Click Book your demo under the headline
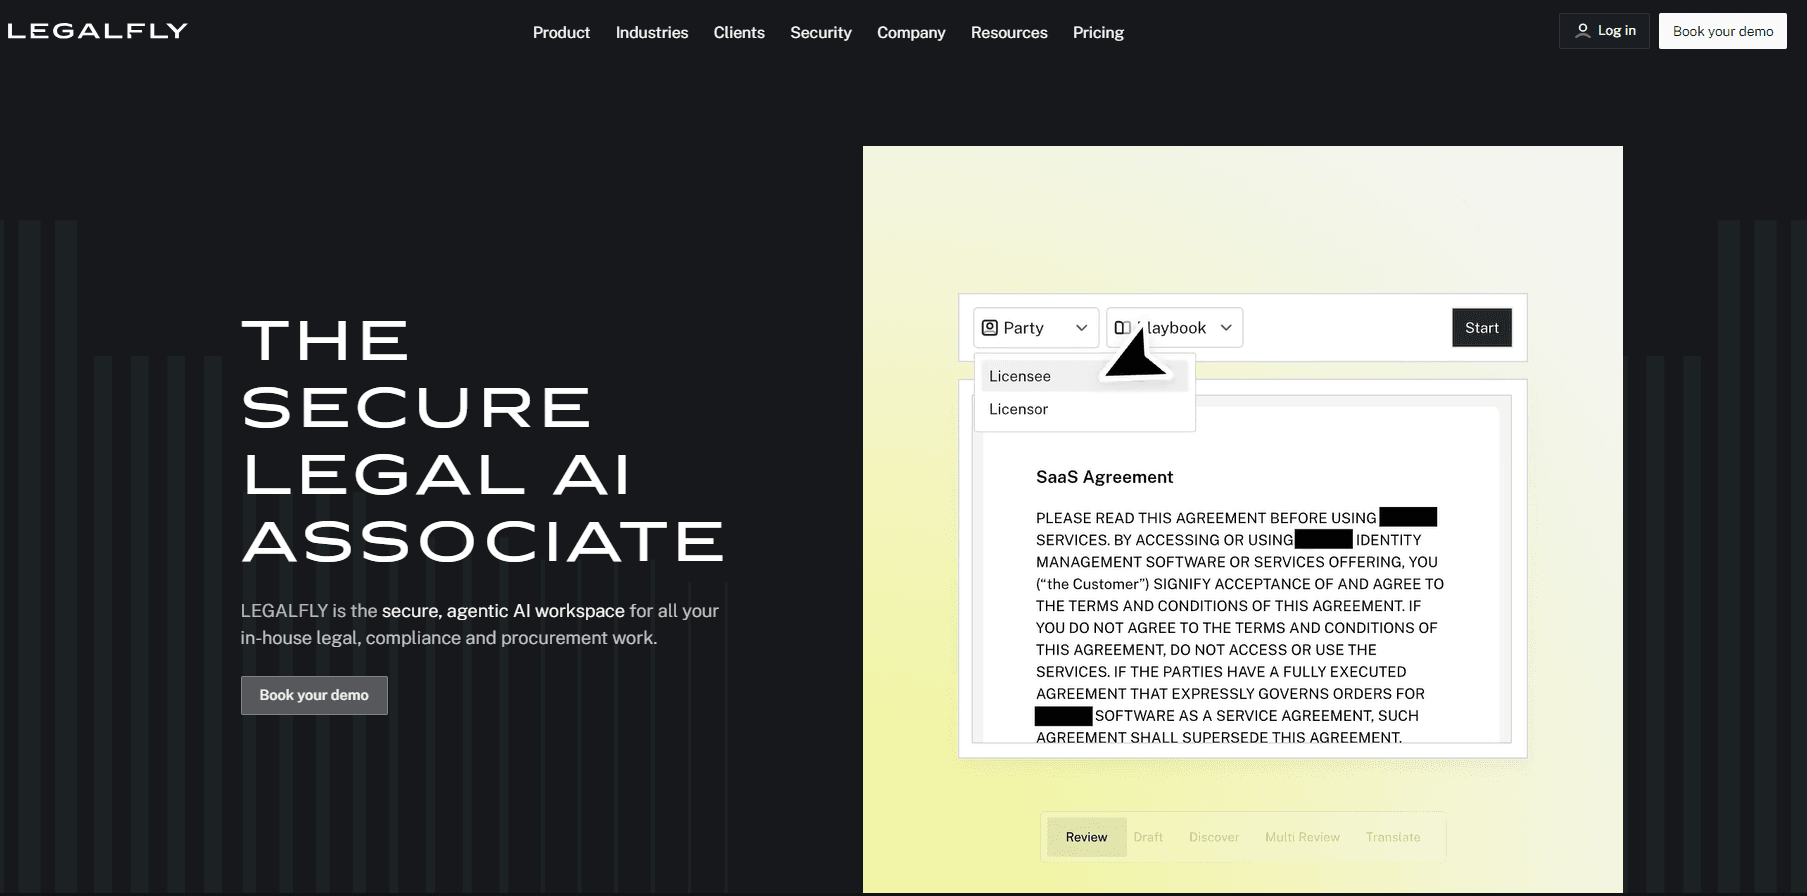The image size is (1807, 896). click(314, 695)
